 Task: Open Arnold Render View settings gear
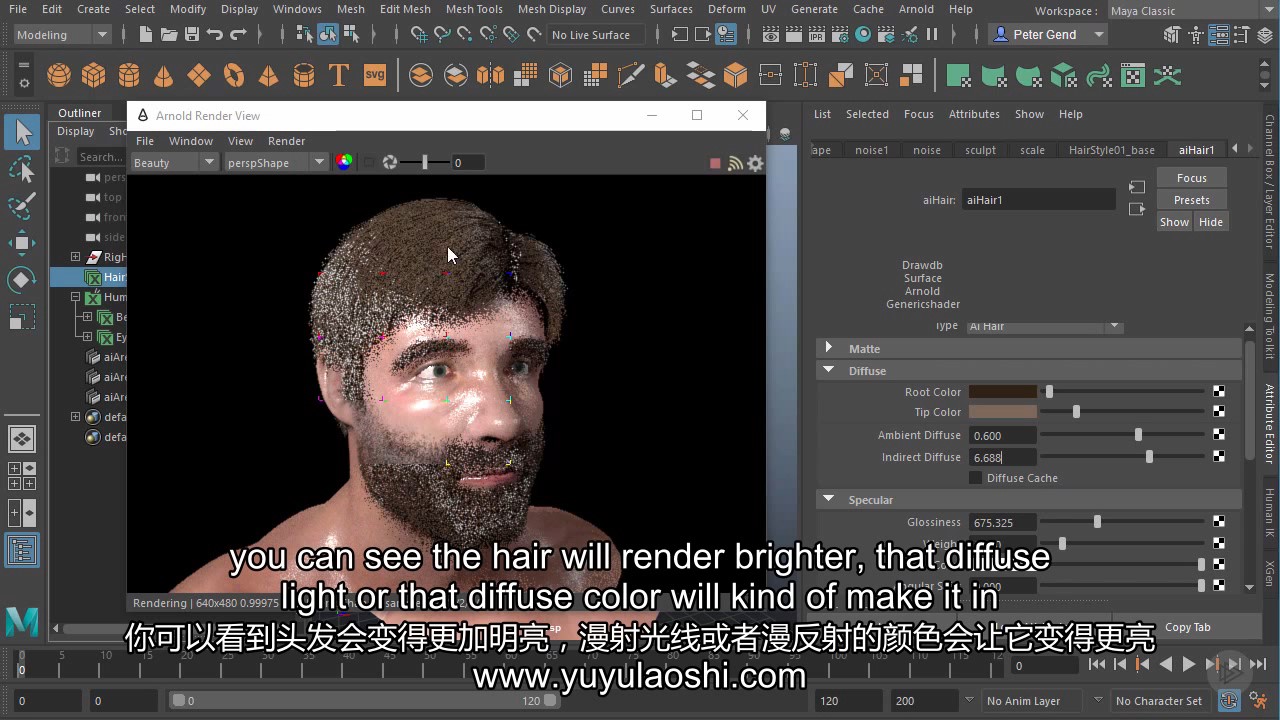coord(756,163)
